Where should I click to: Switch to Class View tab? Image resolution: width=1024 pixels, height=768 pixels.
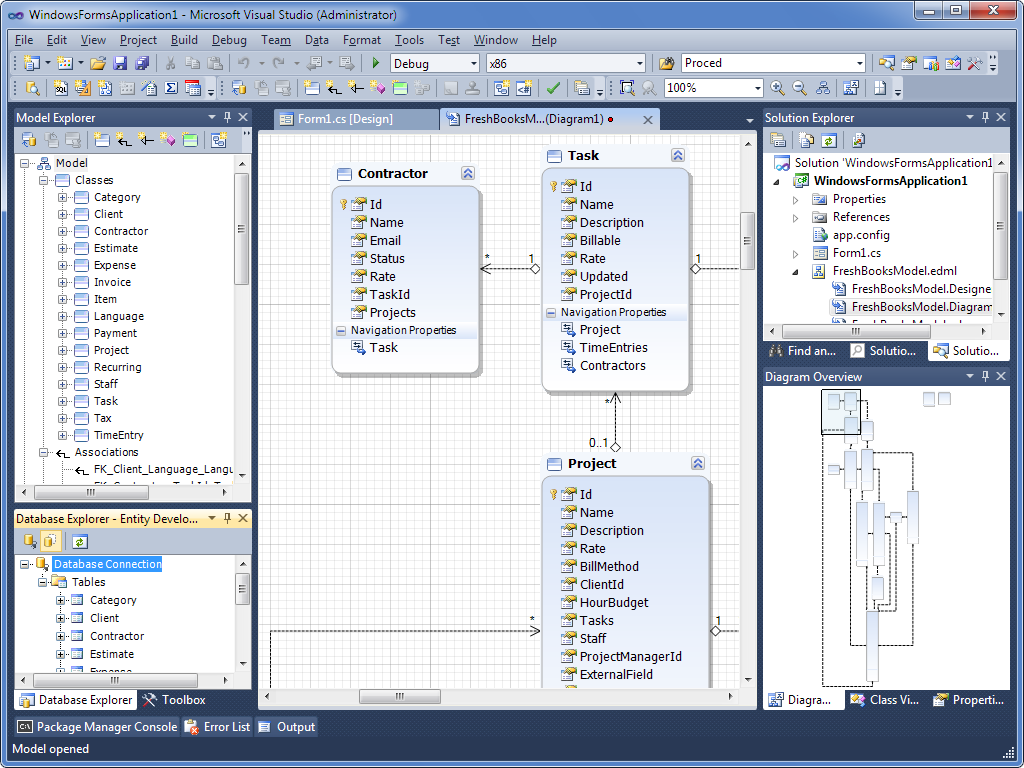tap(886, 699)
